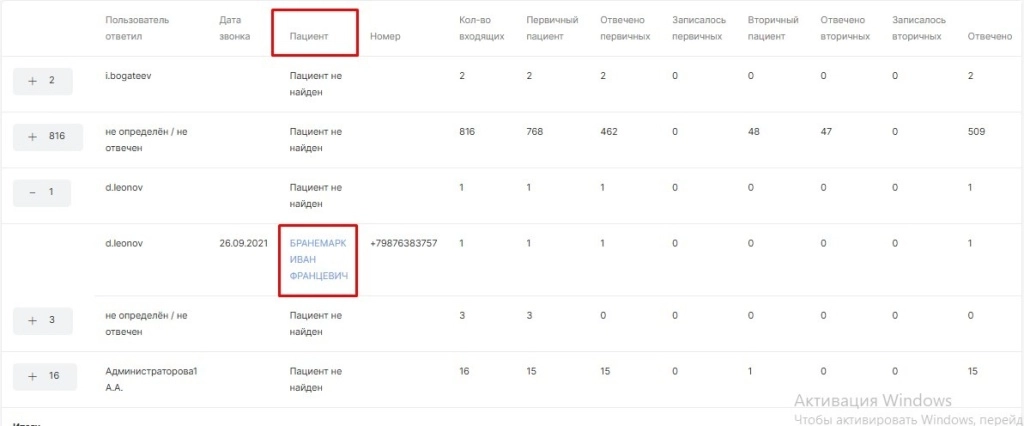Open patient БРАНЕМАРК ИВАН ФРАНЦЕВИЧ link
The width and height of the screenshot is (1024, 426).
[318, 259]
